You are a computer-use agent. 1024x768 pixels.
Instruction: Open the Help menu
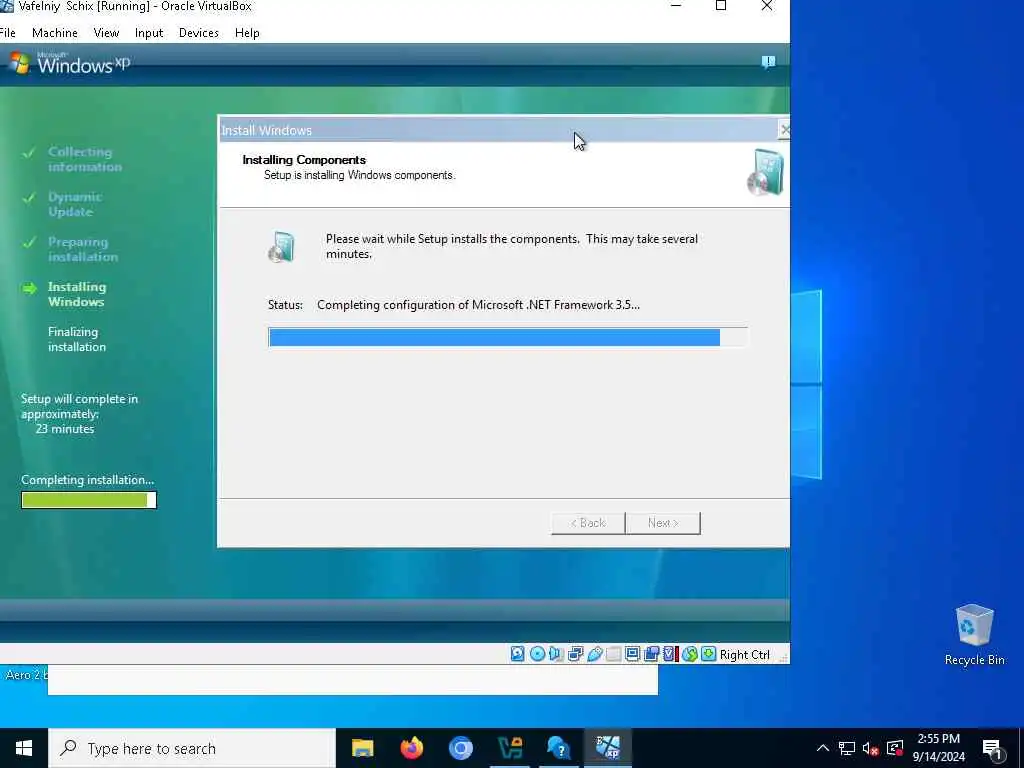(x=248, y=33)
